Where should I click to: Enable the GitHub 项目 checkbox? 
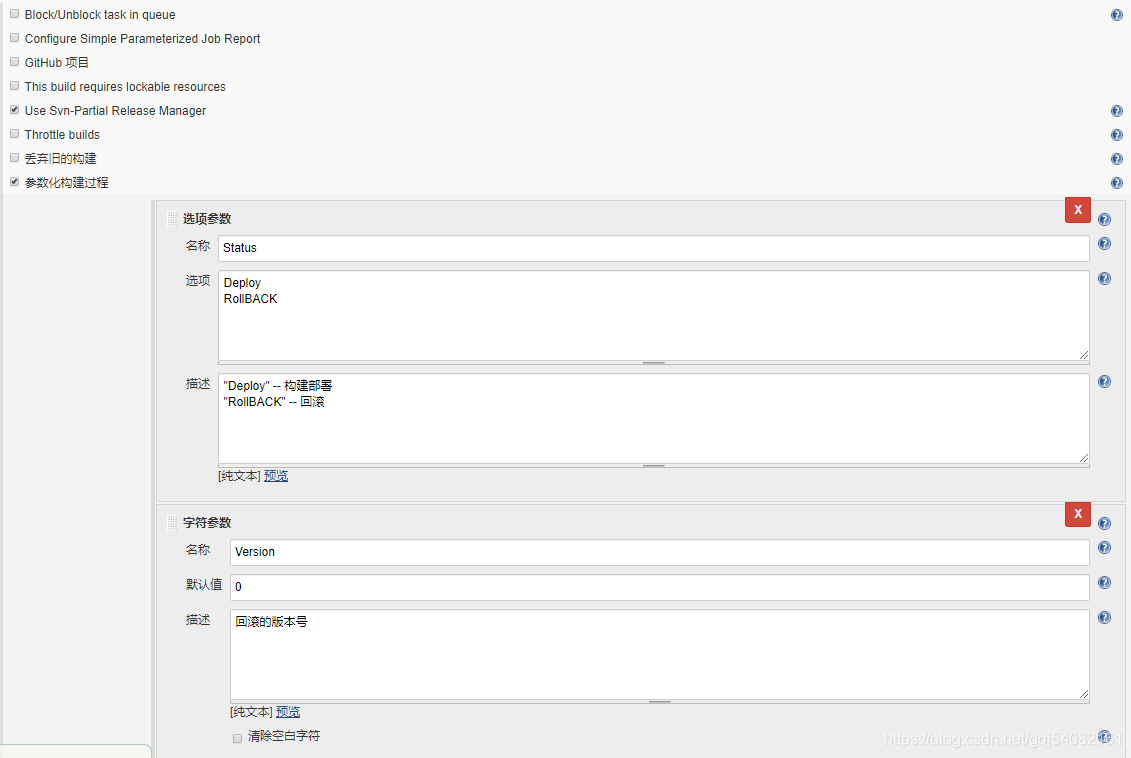[14, 62]
